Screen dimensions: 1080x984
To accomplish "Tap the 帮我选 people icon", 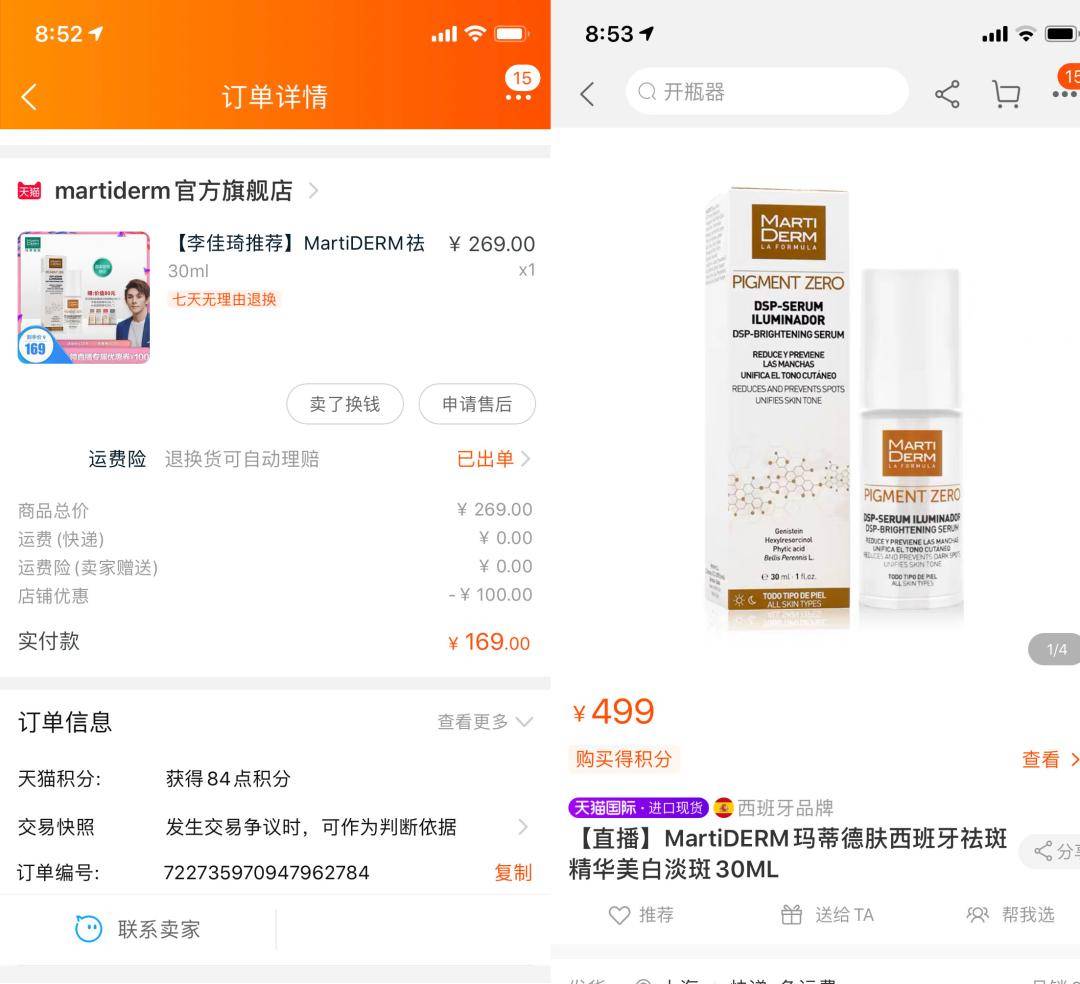I will [977, 914].
